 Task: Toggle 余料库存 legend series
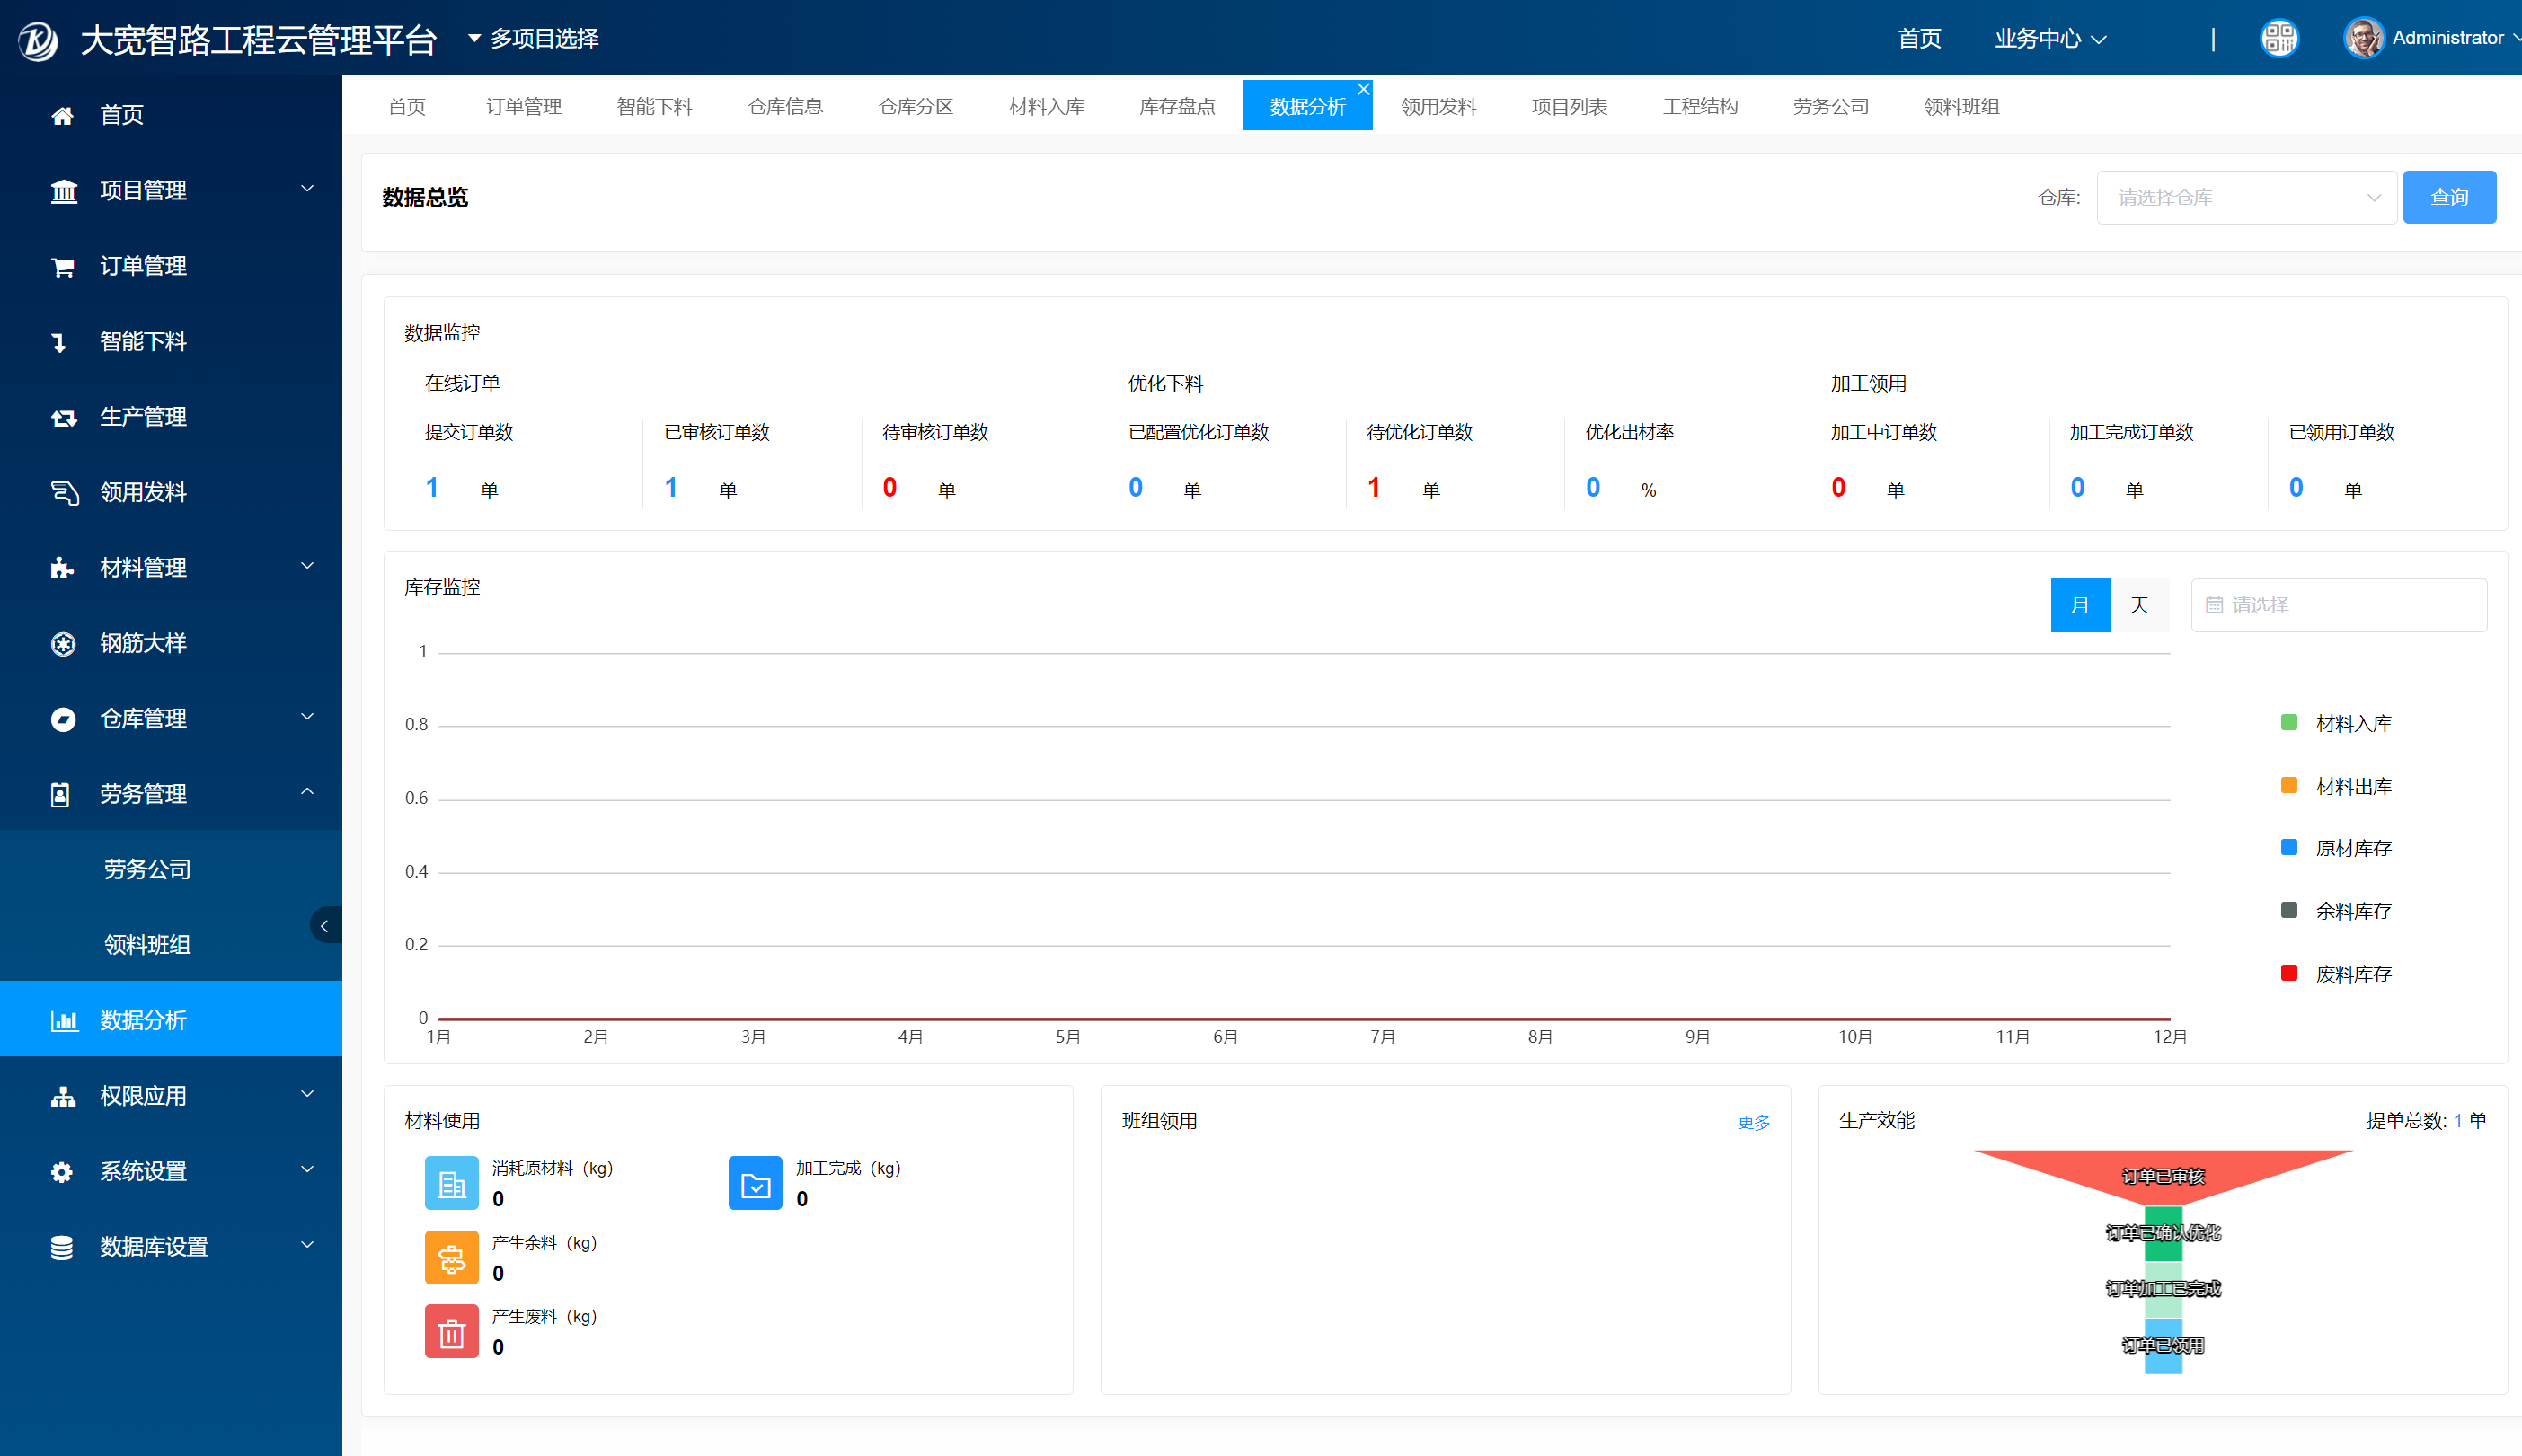[2336, 911]
